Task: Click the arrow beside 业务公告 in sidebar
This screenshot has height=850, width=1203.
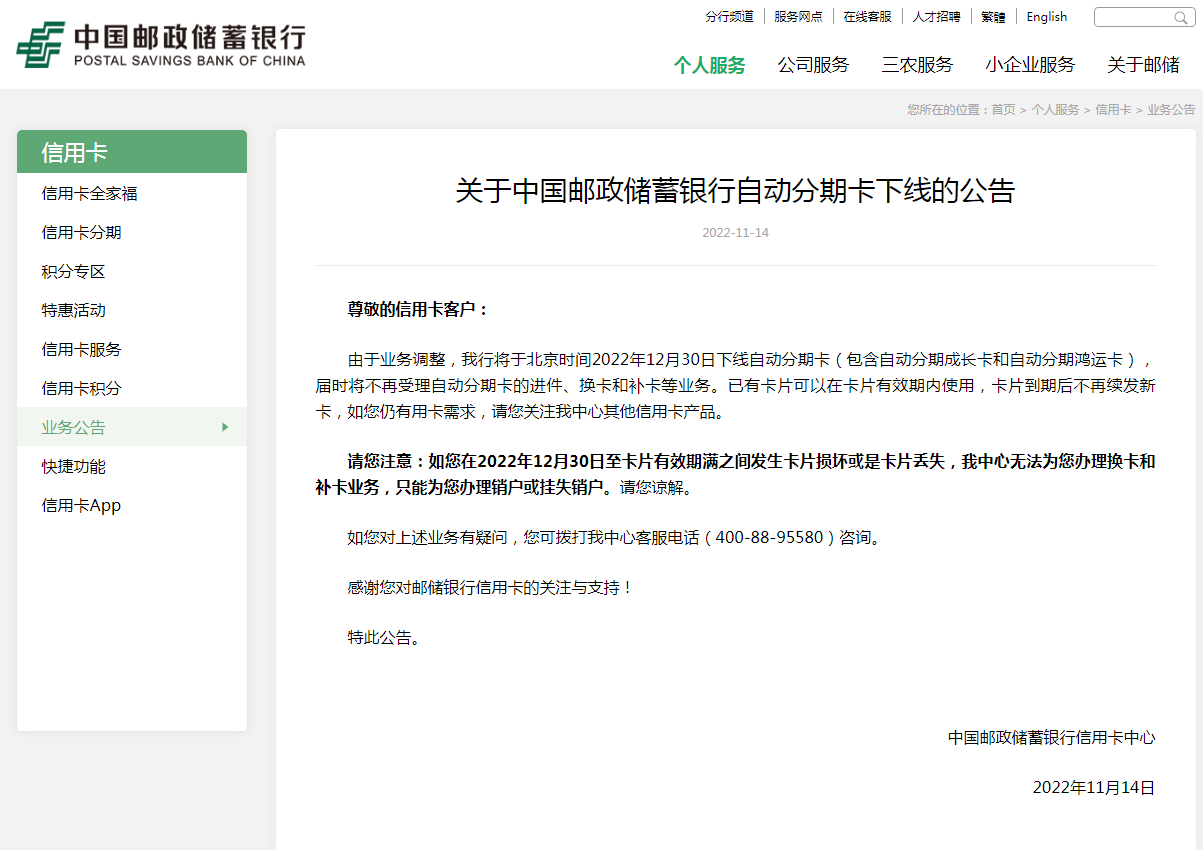Action: point(225,427)
